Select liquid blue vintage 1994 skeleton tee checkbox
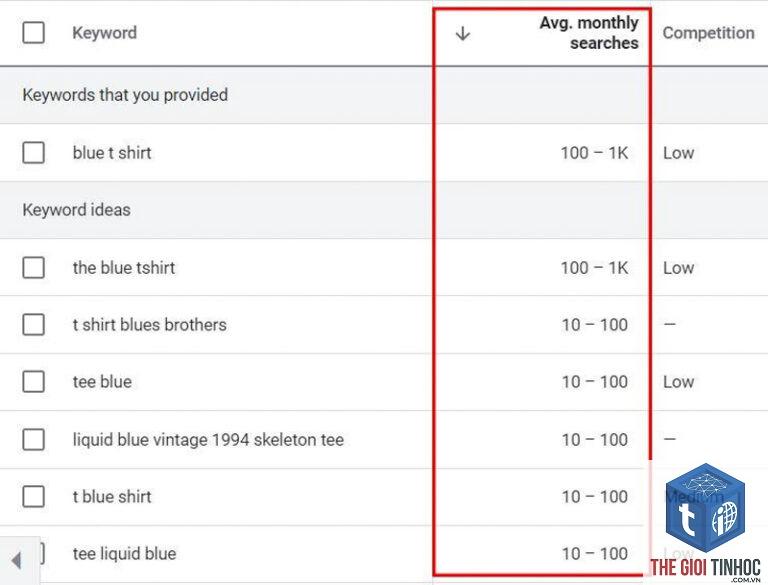768x585 pixels. (33, 439)
